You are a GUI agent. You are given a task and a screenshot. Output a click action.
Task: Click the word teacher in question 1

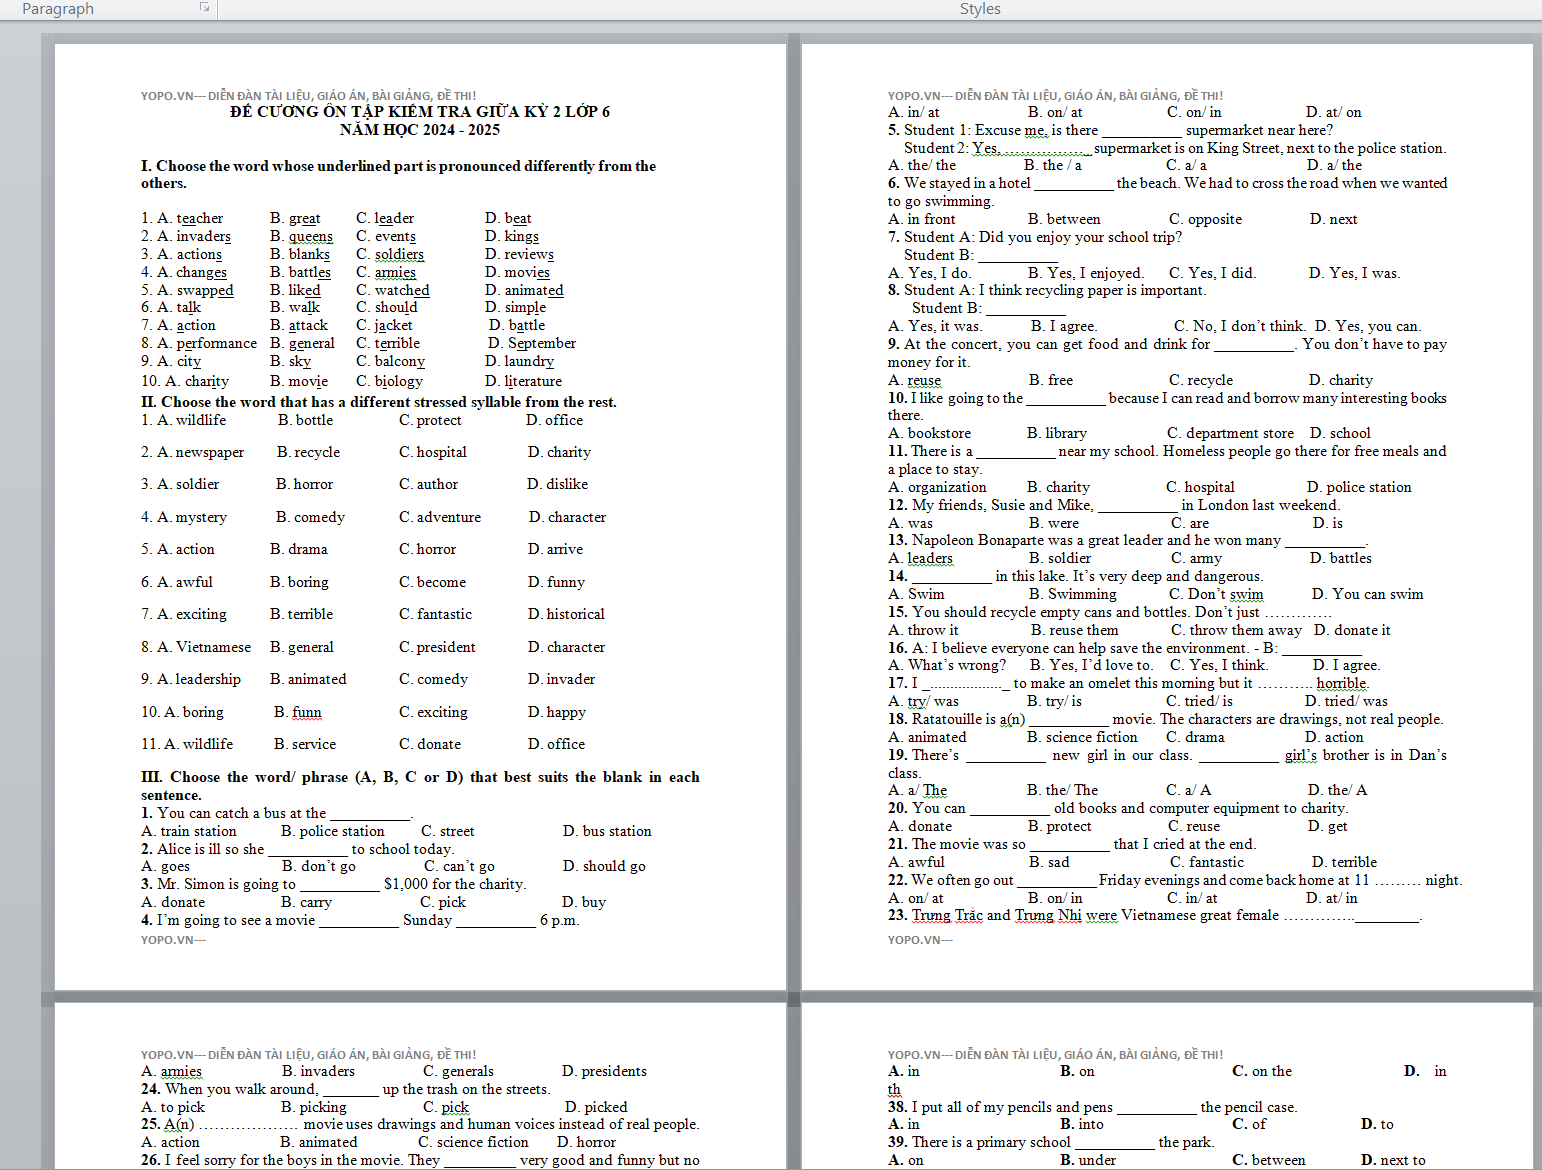199,218
